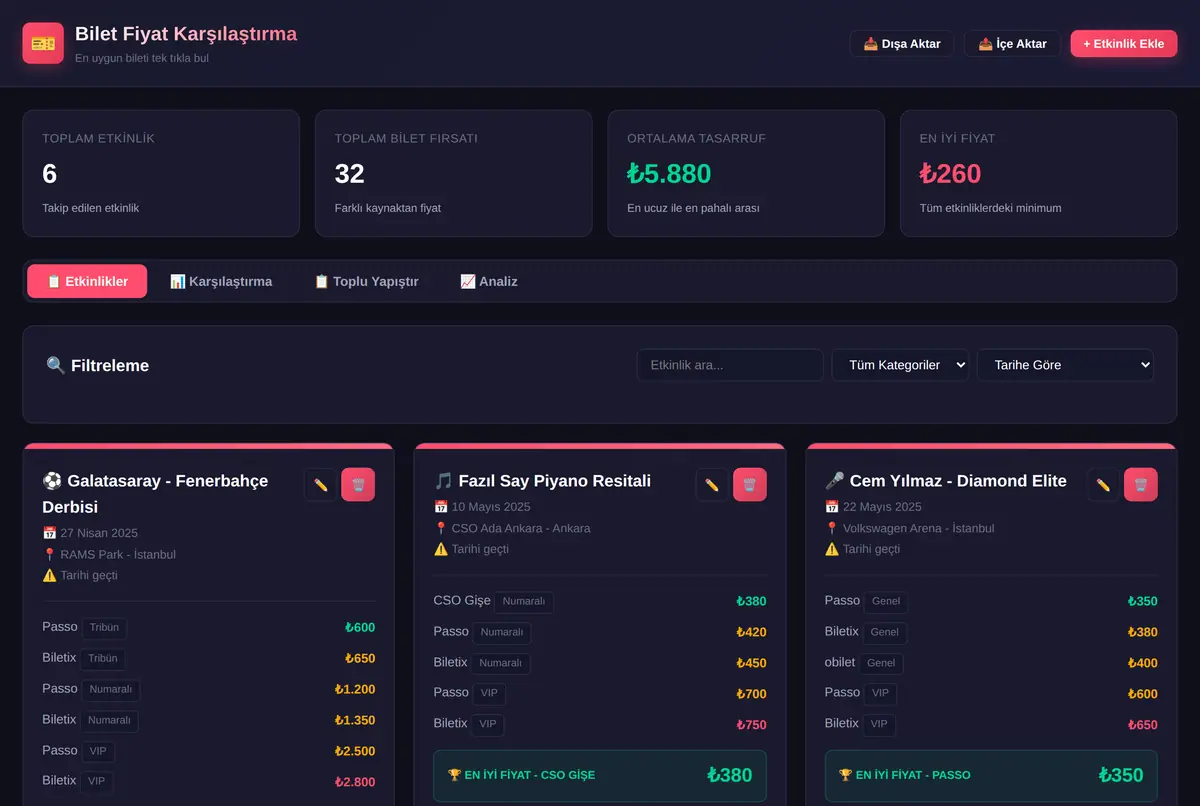Click the İçe Aktar import button
Image resolution: width=1200 pixels, height=806 pixels.
pos(1012,43)
